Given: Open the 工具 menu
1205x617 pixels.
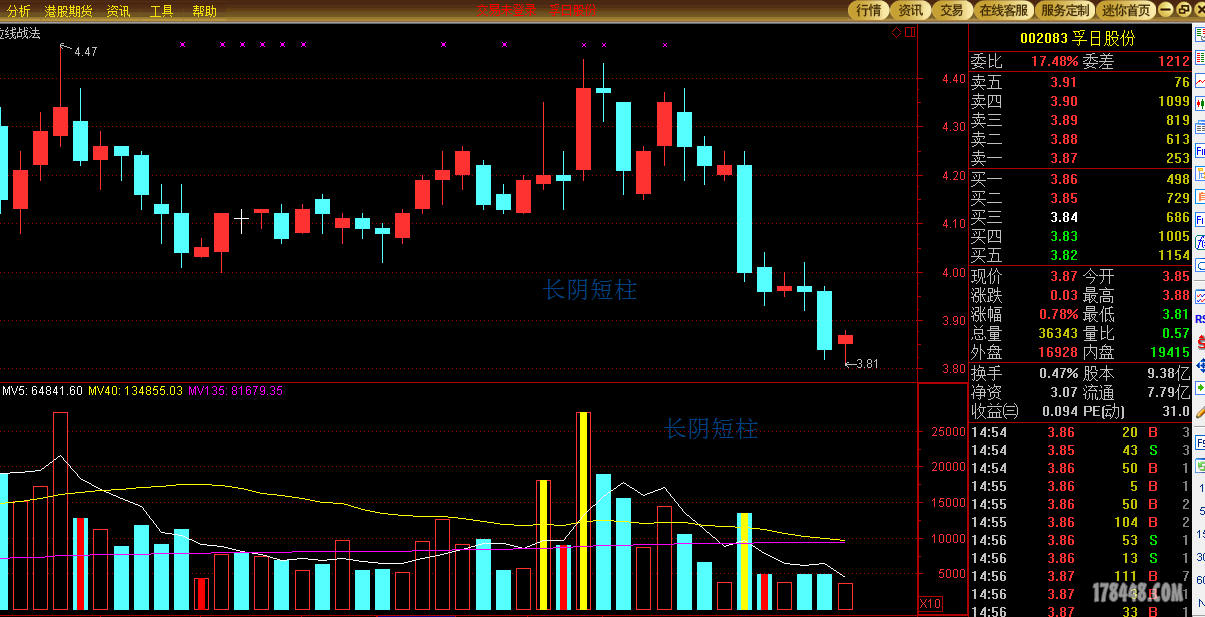Looking at the screenshot, I should (161, 11).
